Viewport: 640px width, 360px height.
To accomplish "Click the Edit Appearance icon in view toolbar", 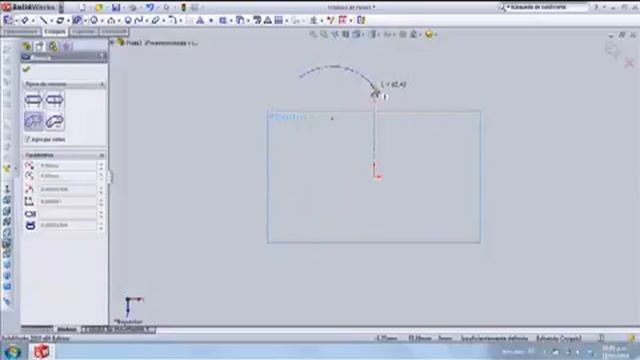I will [x=429, y=35].
